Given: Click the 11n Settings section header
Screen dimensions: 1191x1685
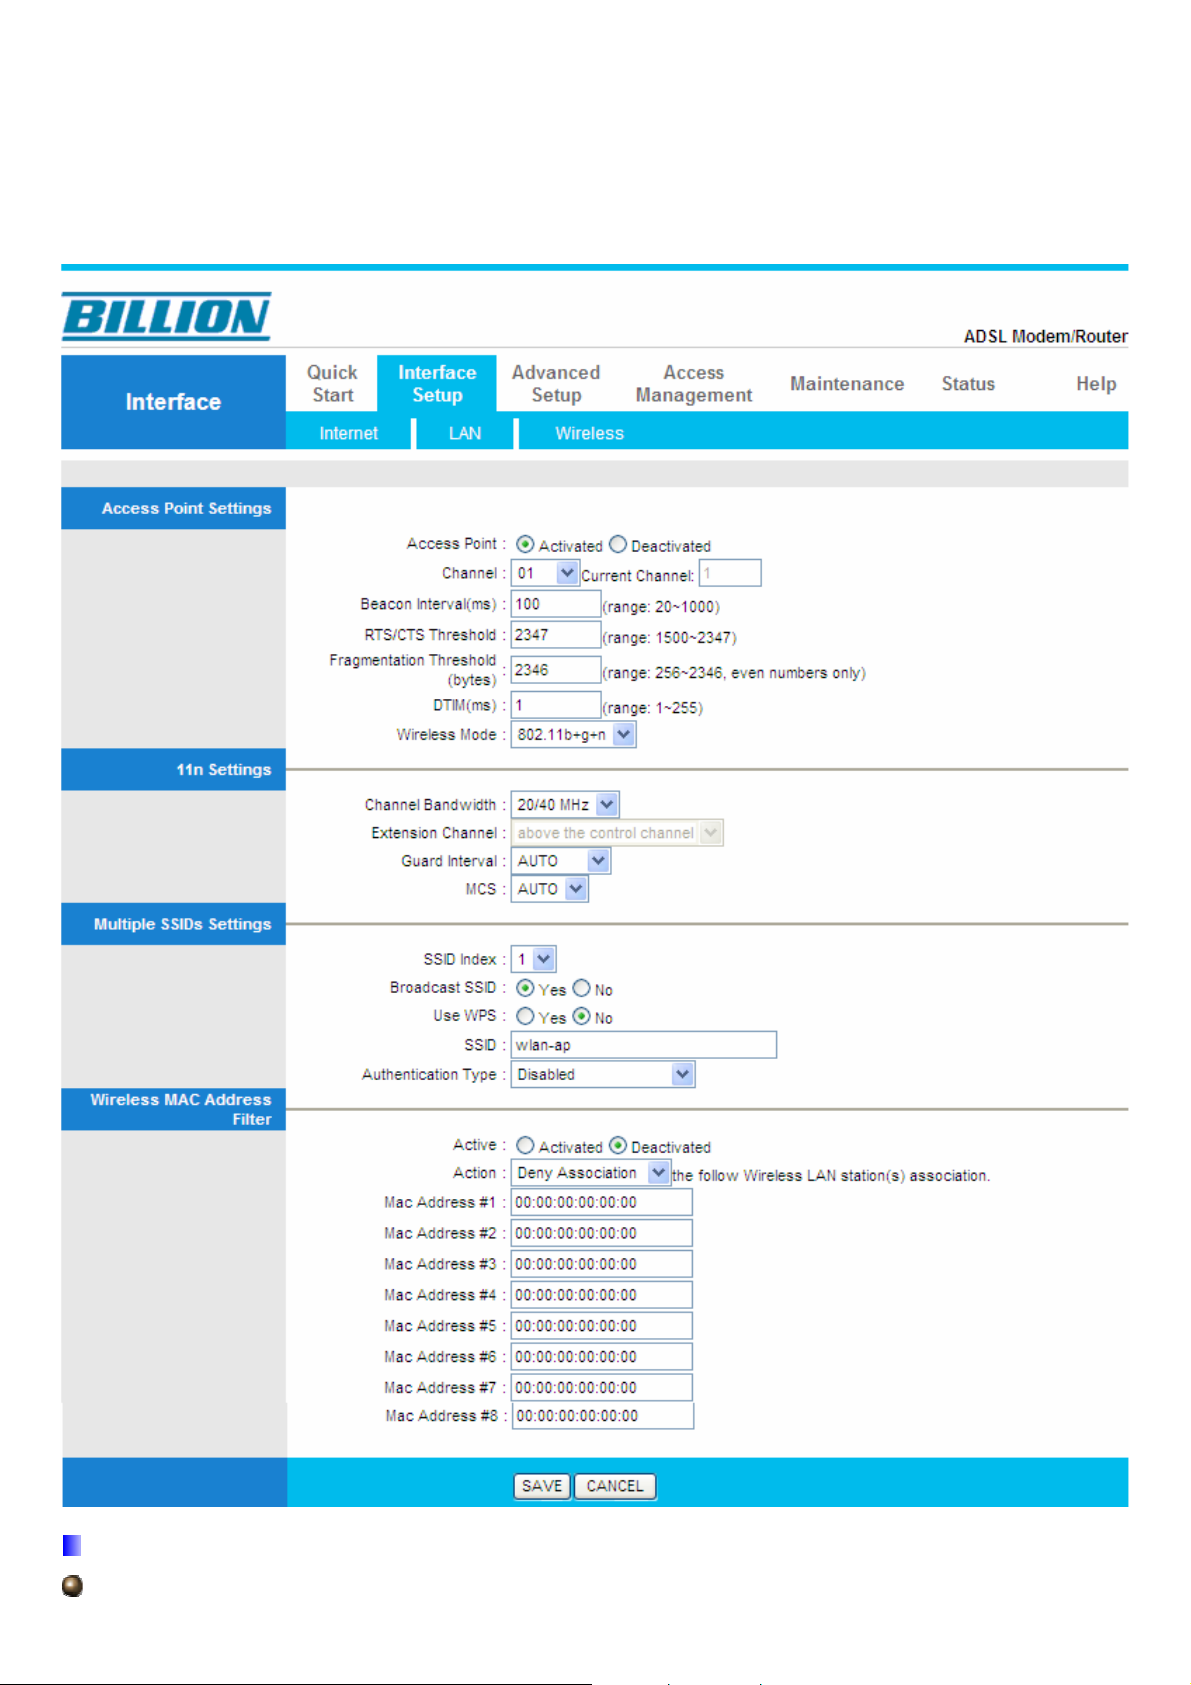Looking at the screenshot, I should click(173, 769).
